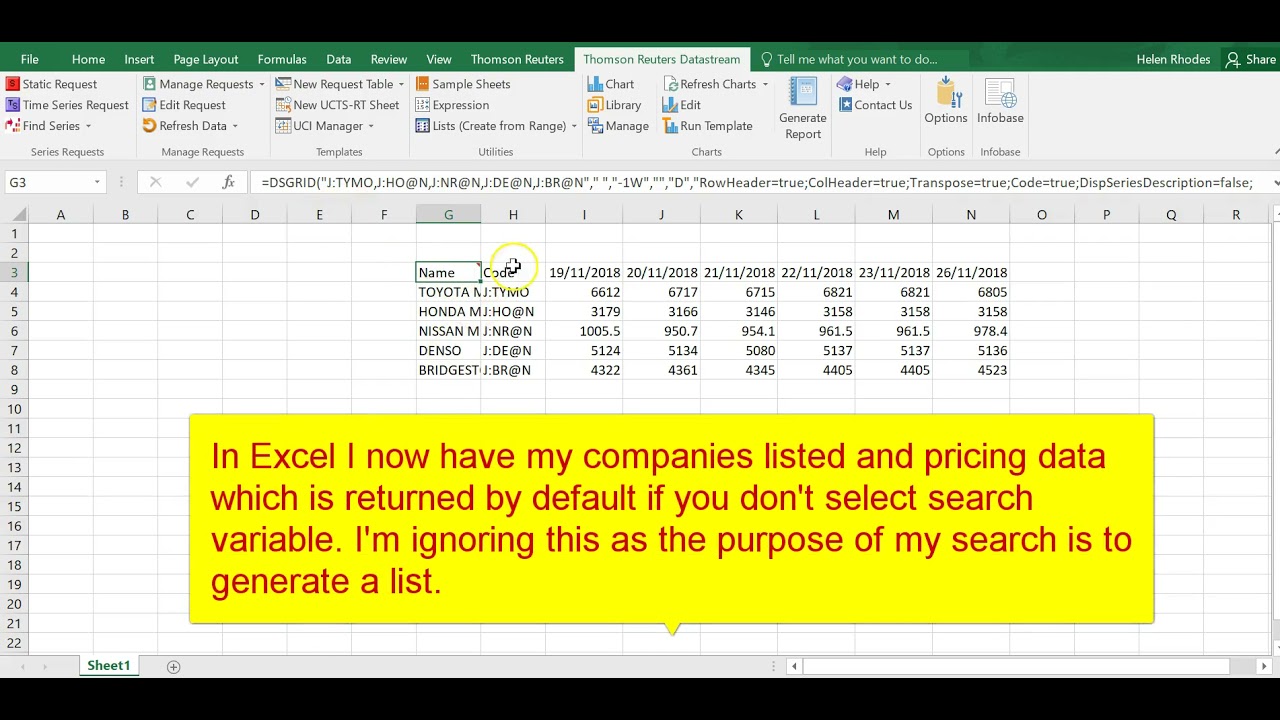Select row 3 header

point(15,272)
